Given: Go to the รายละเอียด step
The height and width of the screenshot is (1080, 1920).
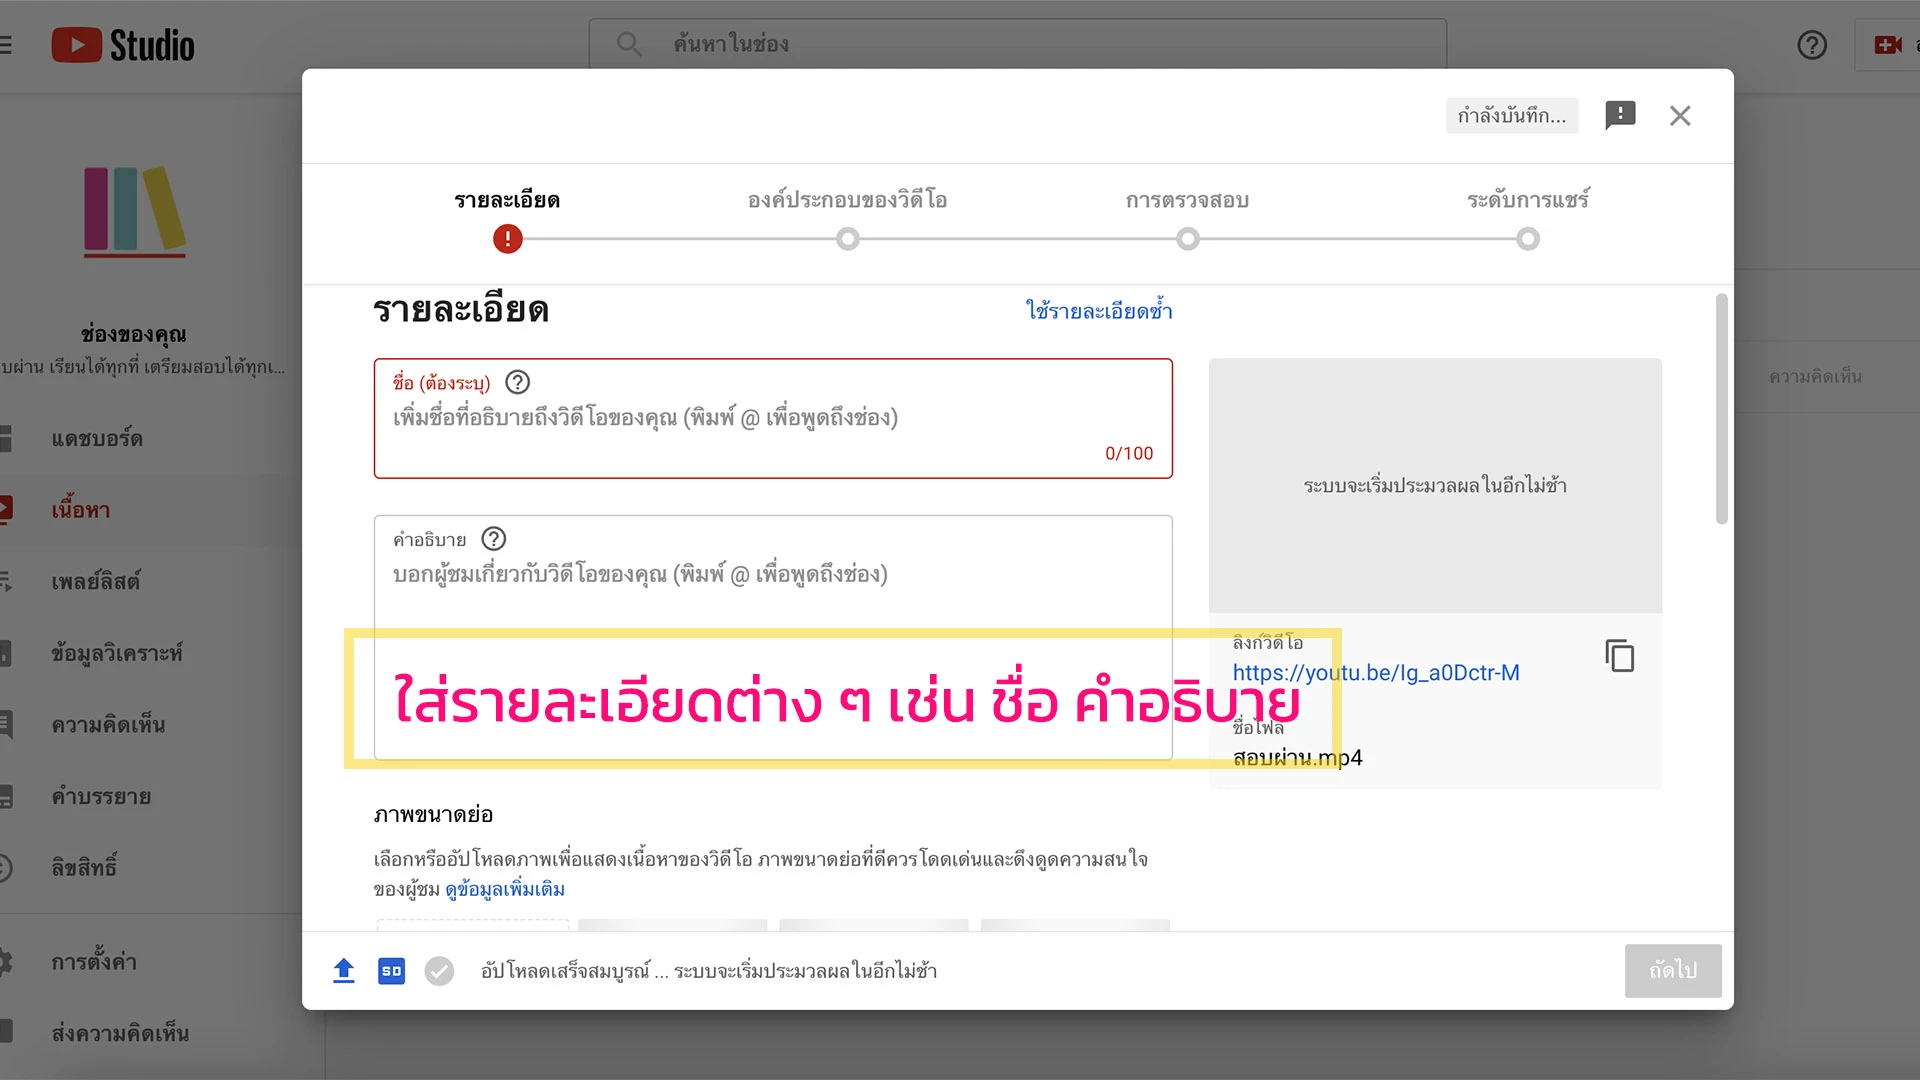Looking at the screenshot, I should 507,200.
